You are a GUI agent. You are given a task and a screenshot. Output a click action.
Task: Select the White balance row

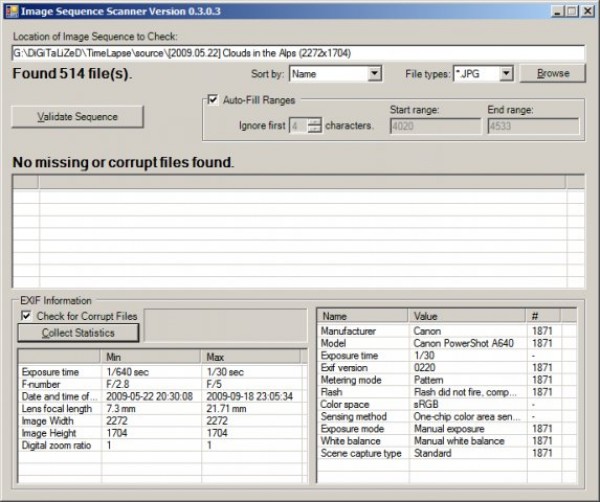(447, 441)
